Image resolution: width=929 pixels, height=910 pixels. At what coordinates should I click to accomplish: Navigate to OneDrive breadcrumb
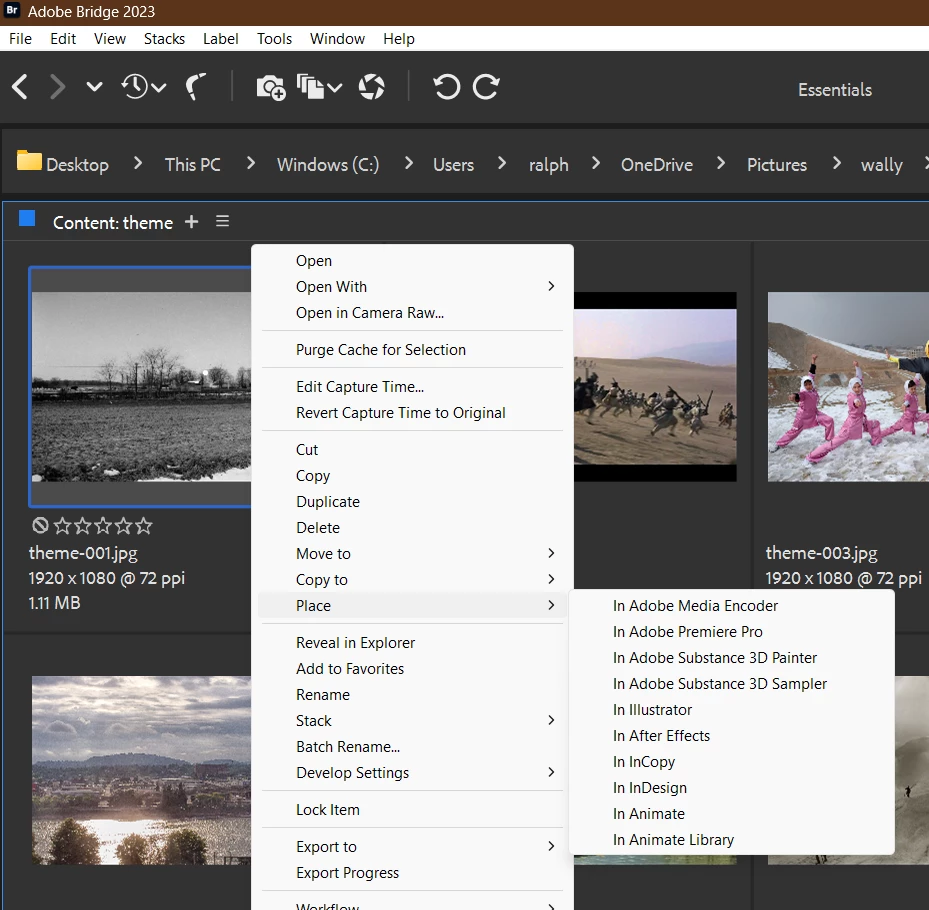(656, 165)
